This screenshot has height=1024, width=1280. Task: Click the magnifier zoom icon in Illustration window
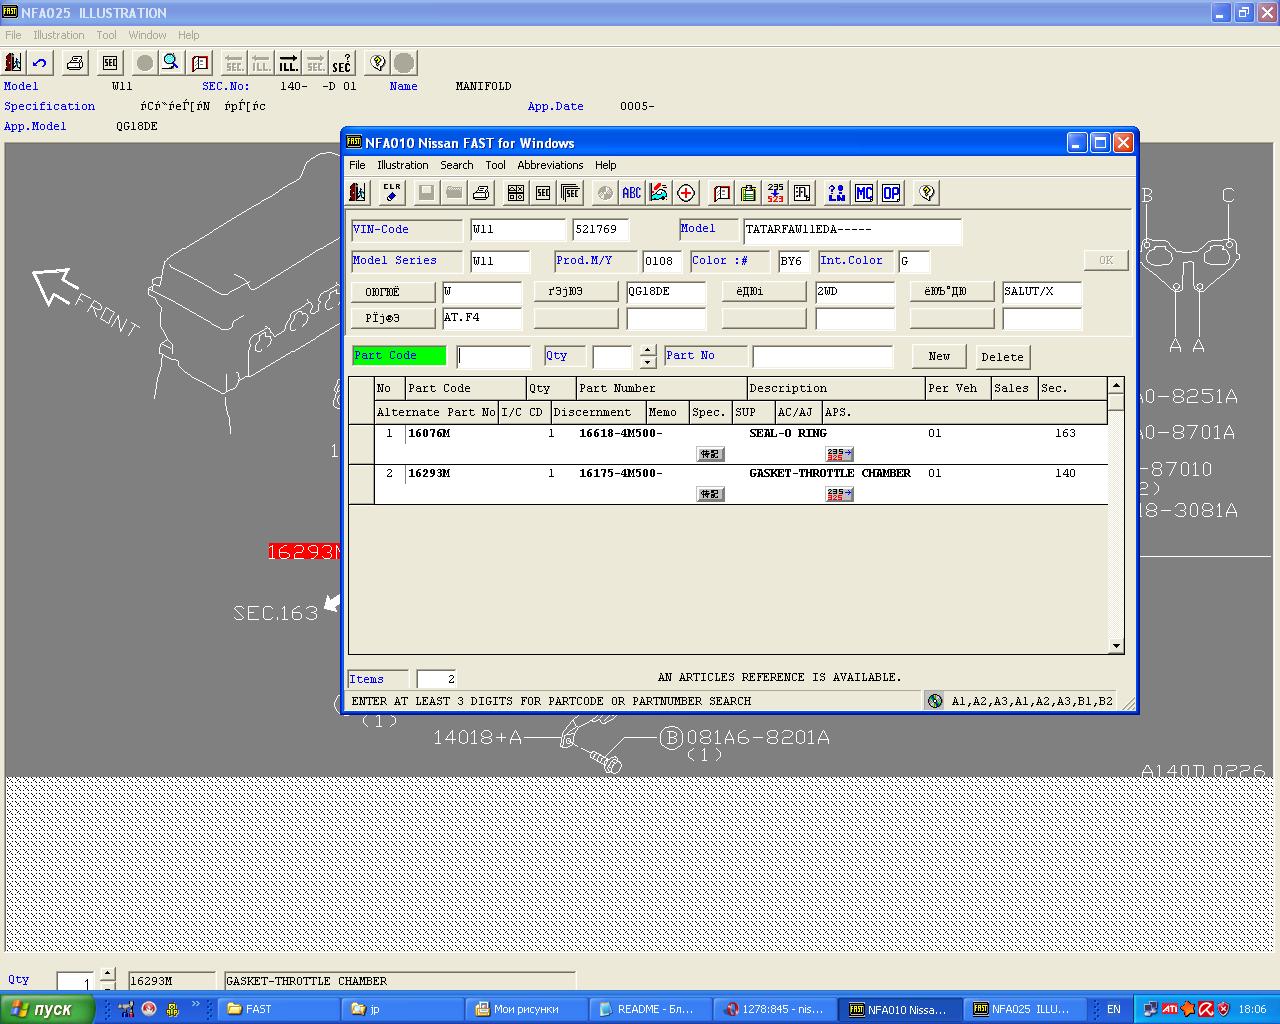pos(172,63)
